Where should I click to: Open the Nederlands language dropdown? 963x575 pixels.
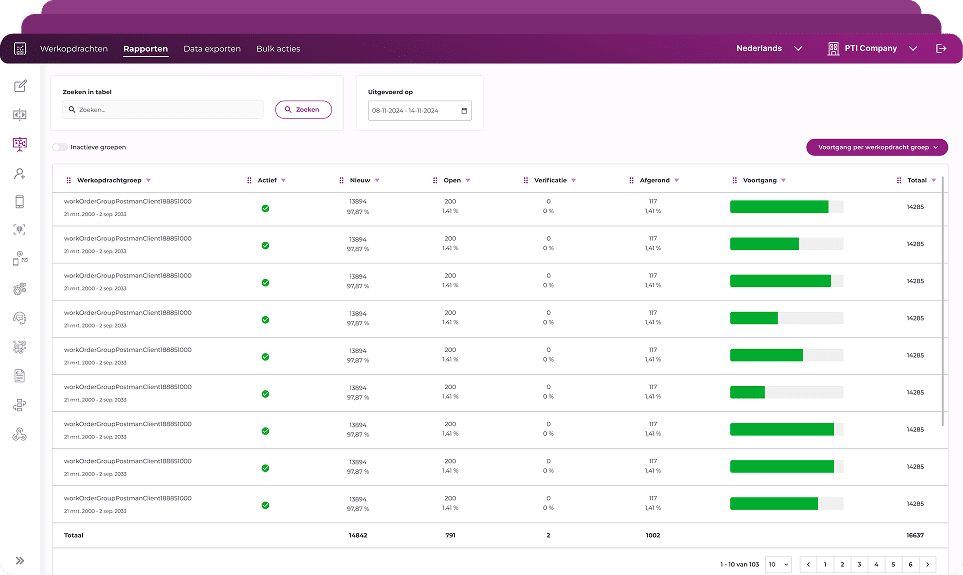pyautogui.click(x=769, y=49)
